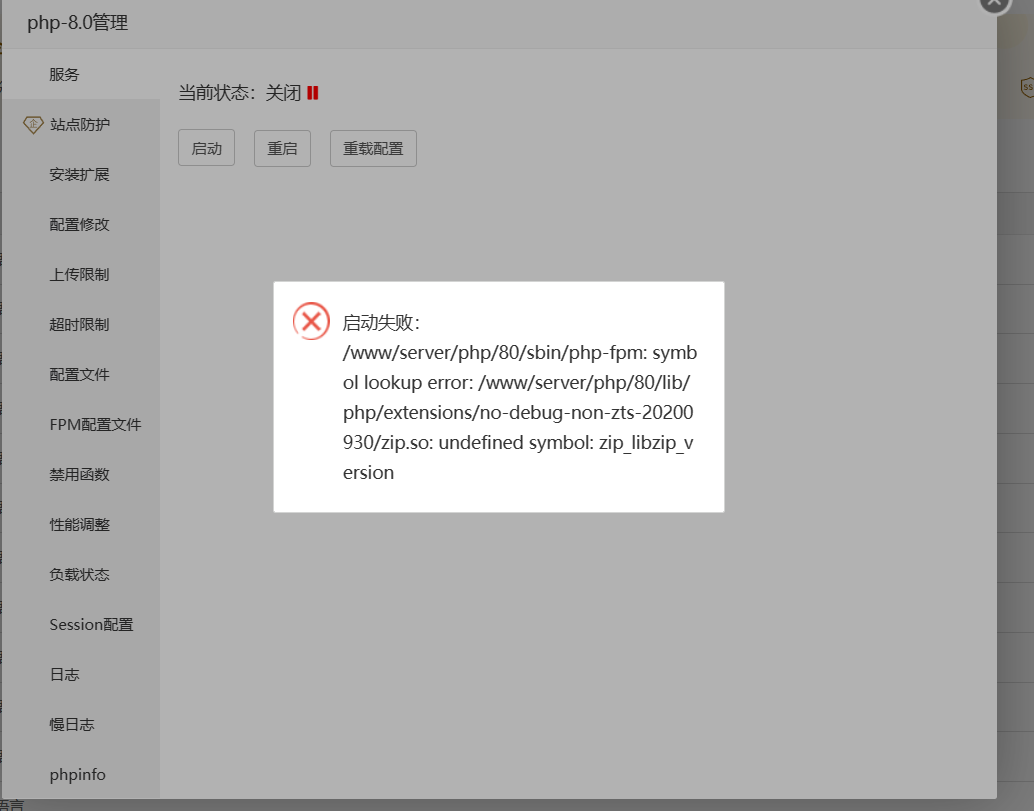Click the red paused status indicator
The image size is (1034, 811).
[313, 93]
